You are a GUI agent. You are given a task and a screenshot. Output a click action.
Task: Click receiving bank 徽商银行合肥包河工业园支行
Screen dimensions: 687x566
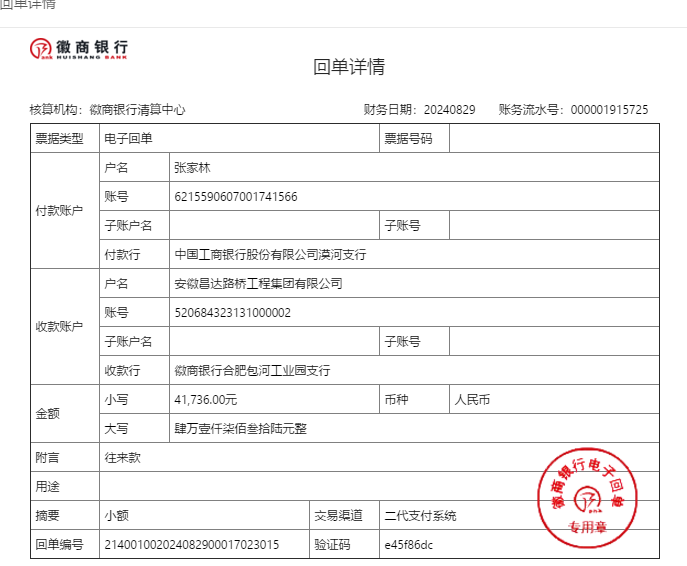tap(252, 371)
